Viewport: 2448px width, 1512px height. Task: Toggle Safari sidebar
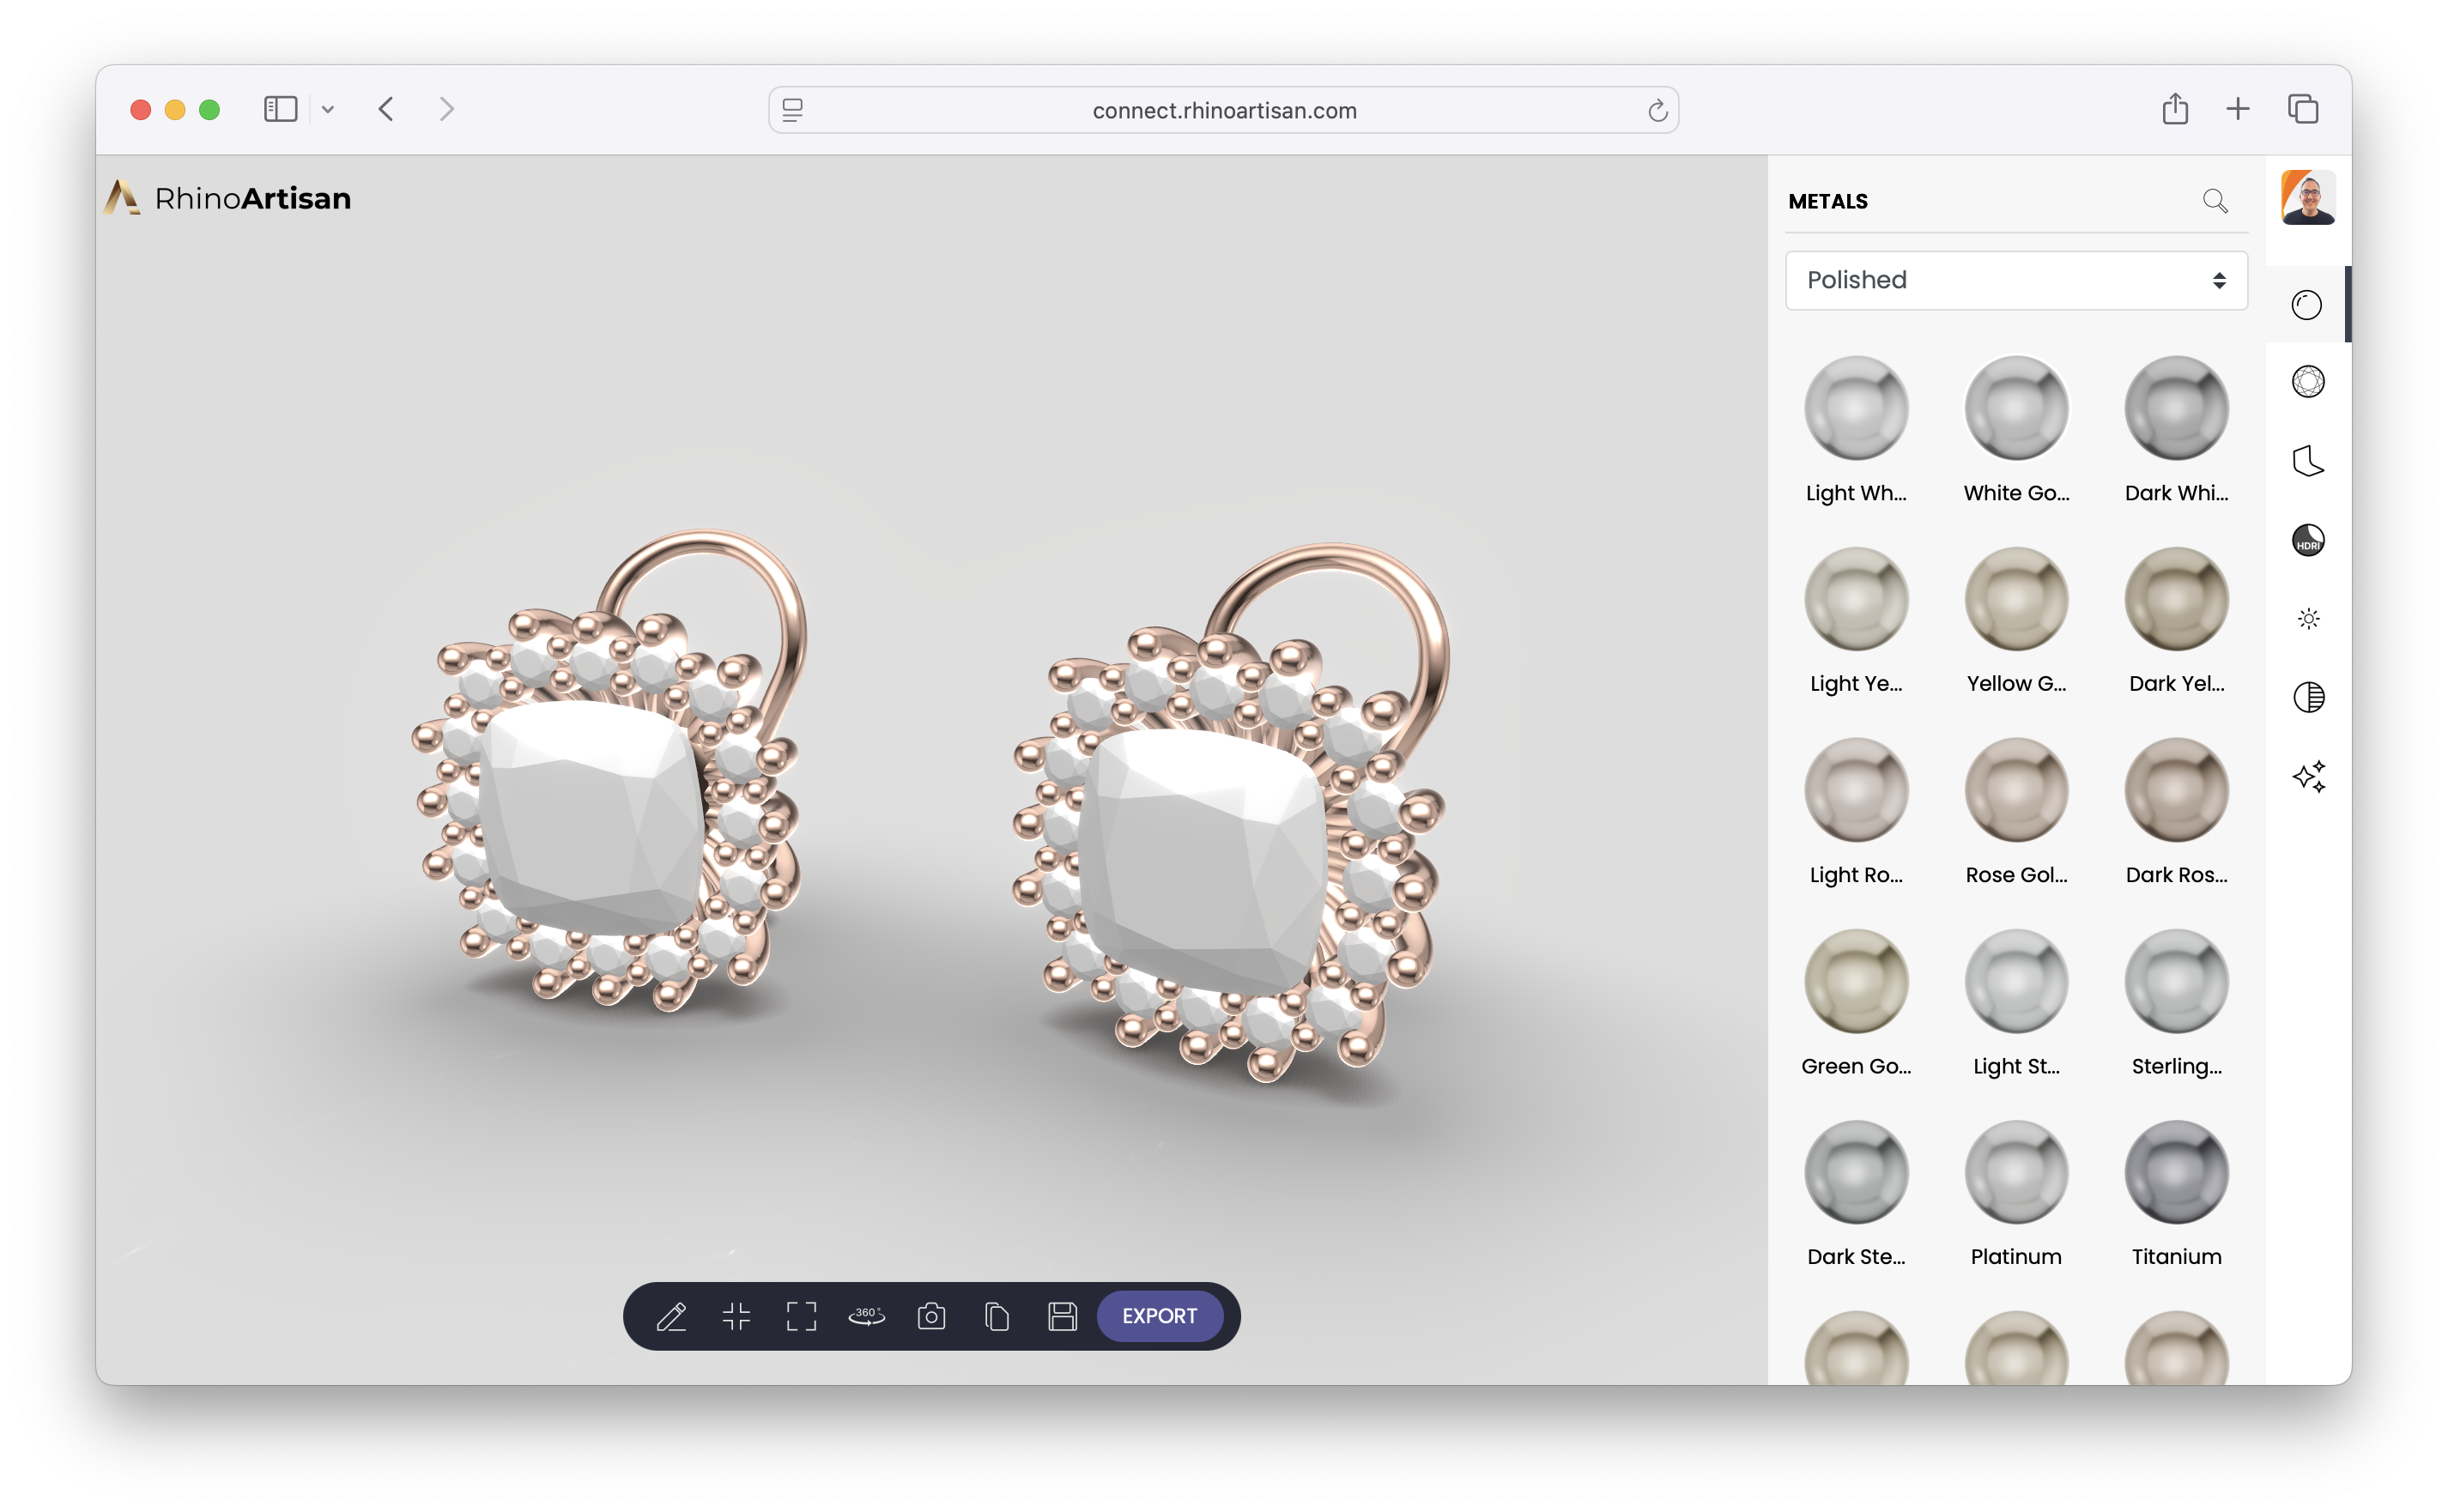[280, 109]
